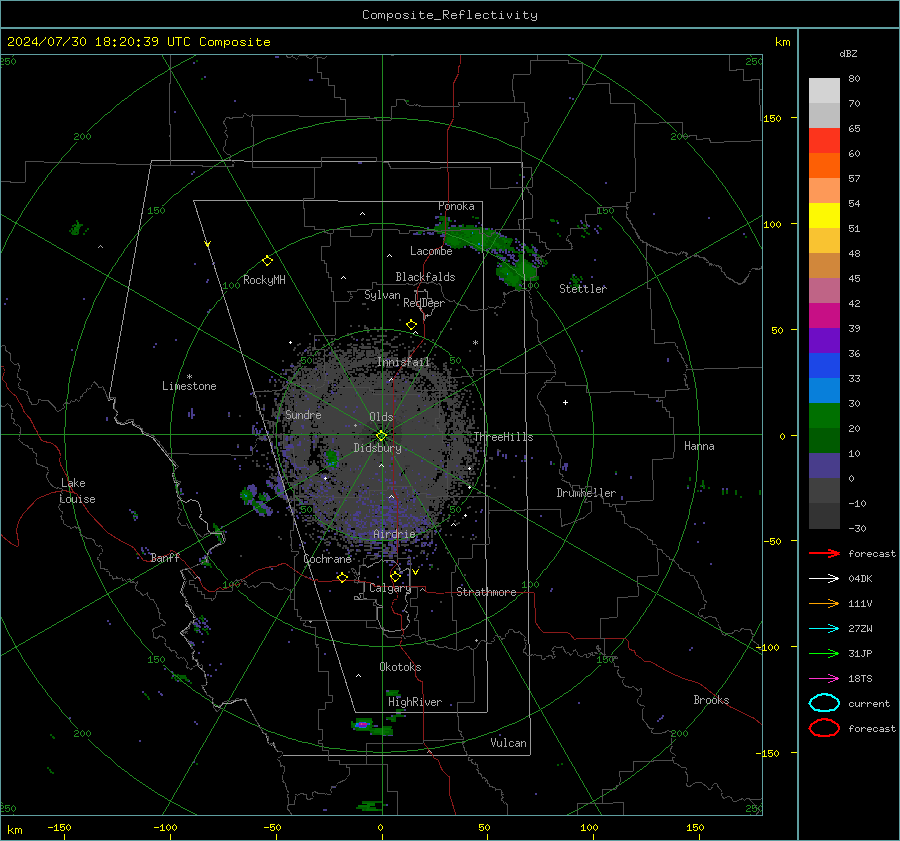The height and width of the screenshot is (841, 900).
Task: Click the 'Stettler' label
Action: pos(583,289)
